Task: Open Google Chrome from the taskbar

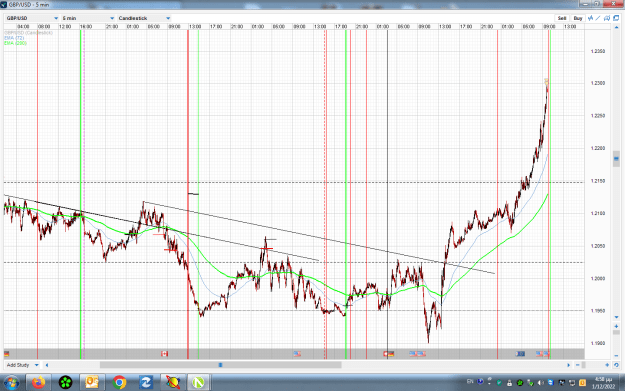Action: point(119,383)
